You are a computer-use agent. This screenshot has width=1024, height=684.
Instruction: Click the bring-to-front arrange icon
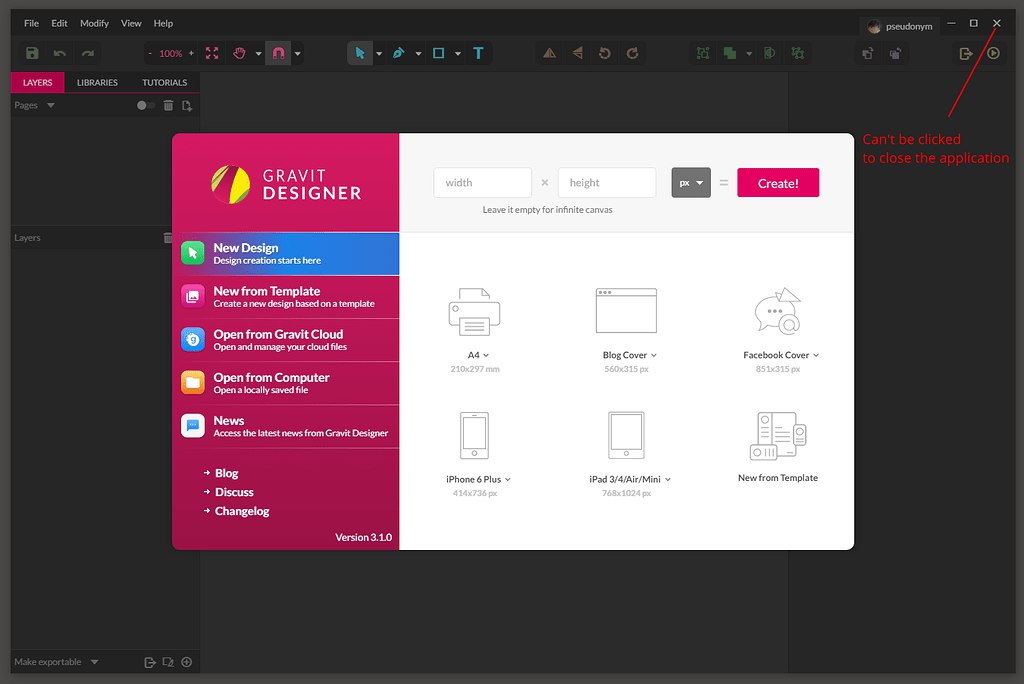click(867, 54)
